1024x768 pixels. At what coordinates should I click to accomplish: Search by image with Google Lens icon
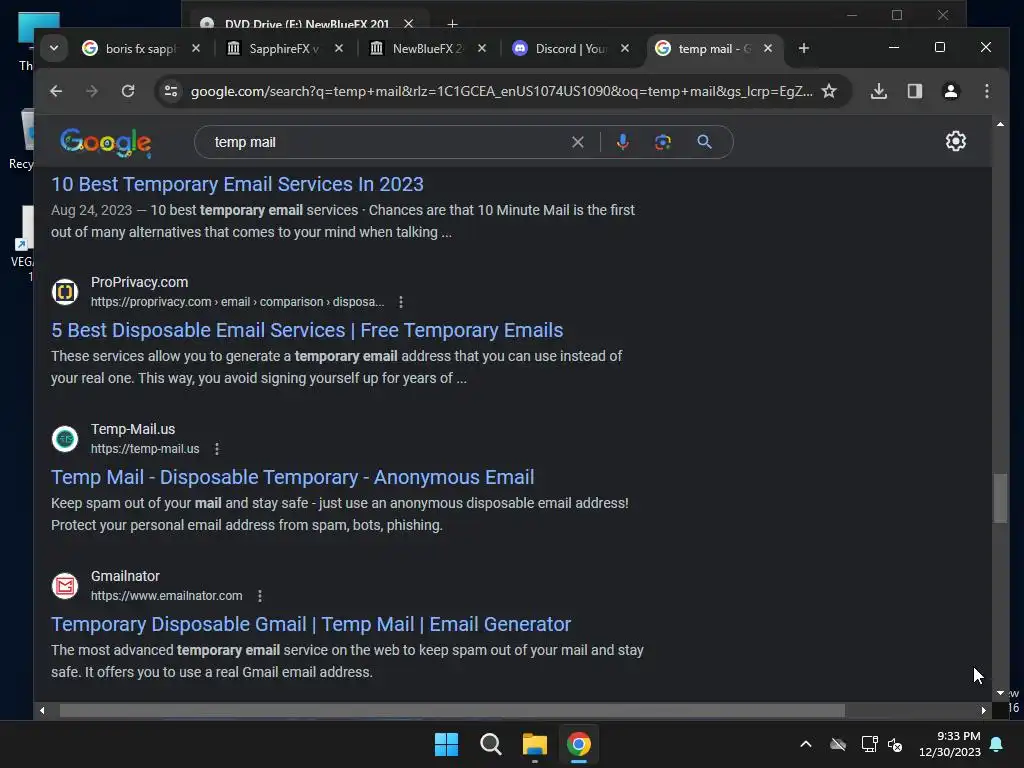tap(663, 142)
